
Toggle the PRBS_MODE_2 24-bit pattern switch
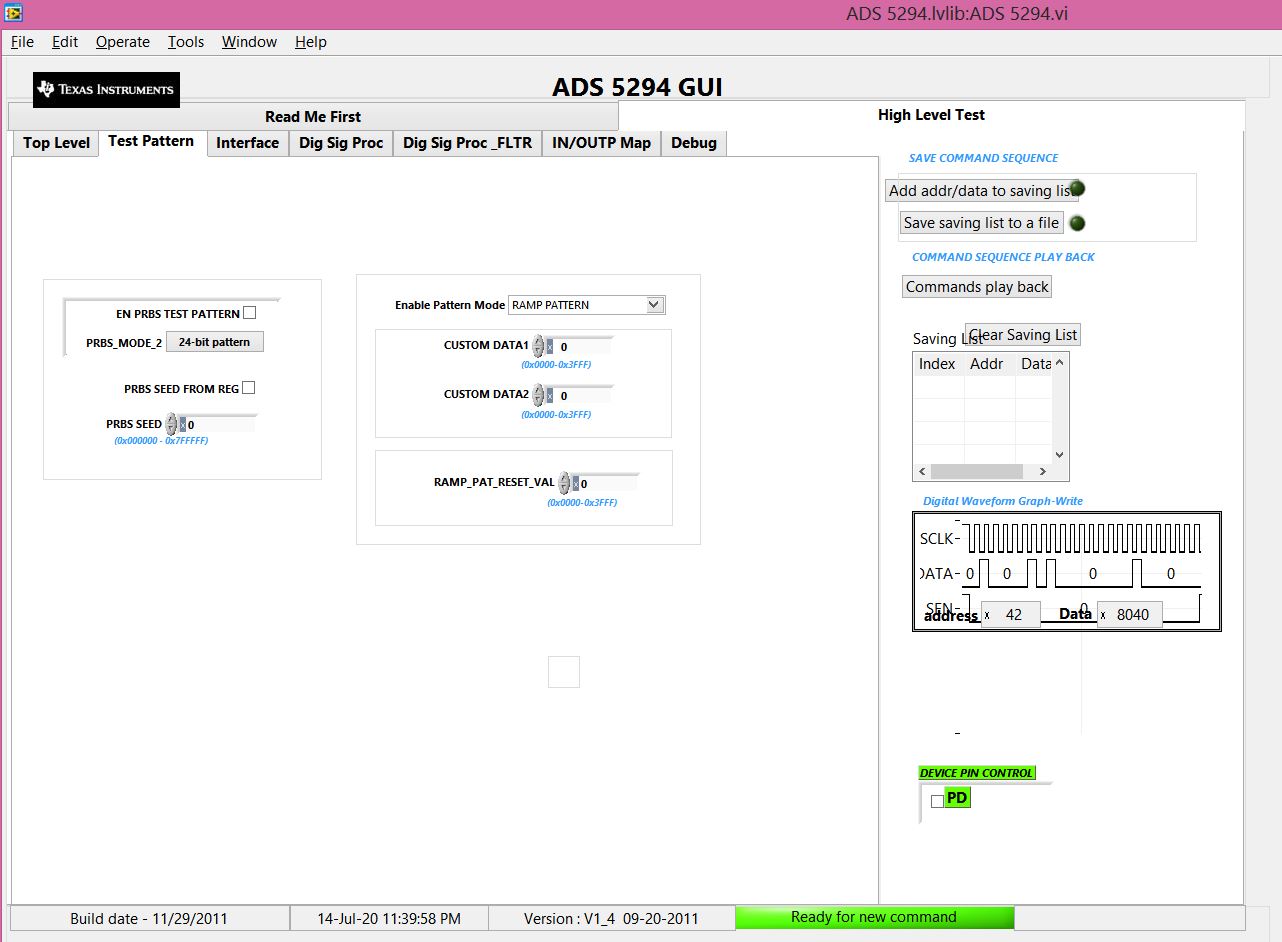point(215,342)
